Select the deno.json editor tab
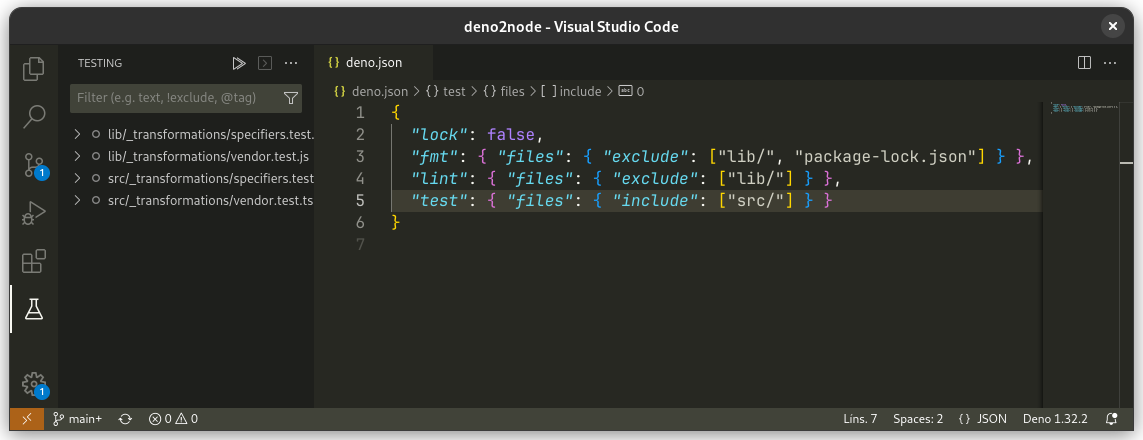The image size is (1143, 440). (373, 63)
